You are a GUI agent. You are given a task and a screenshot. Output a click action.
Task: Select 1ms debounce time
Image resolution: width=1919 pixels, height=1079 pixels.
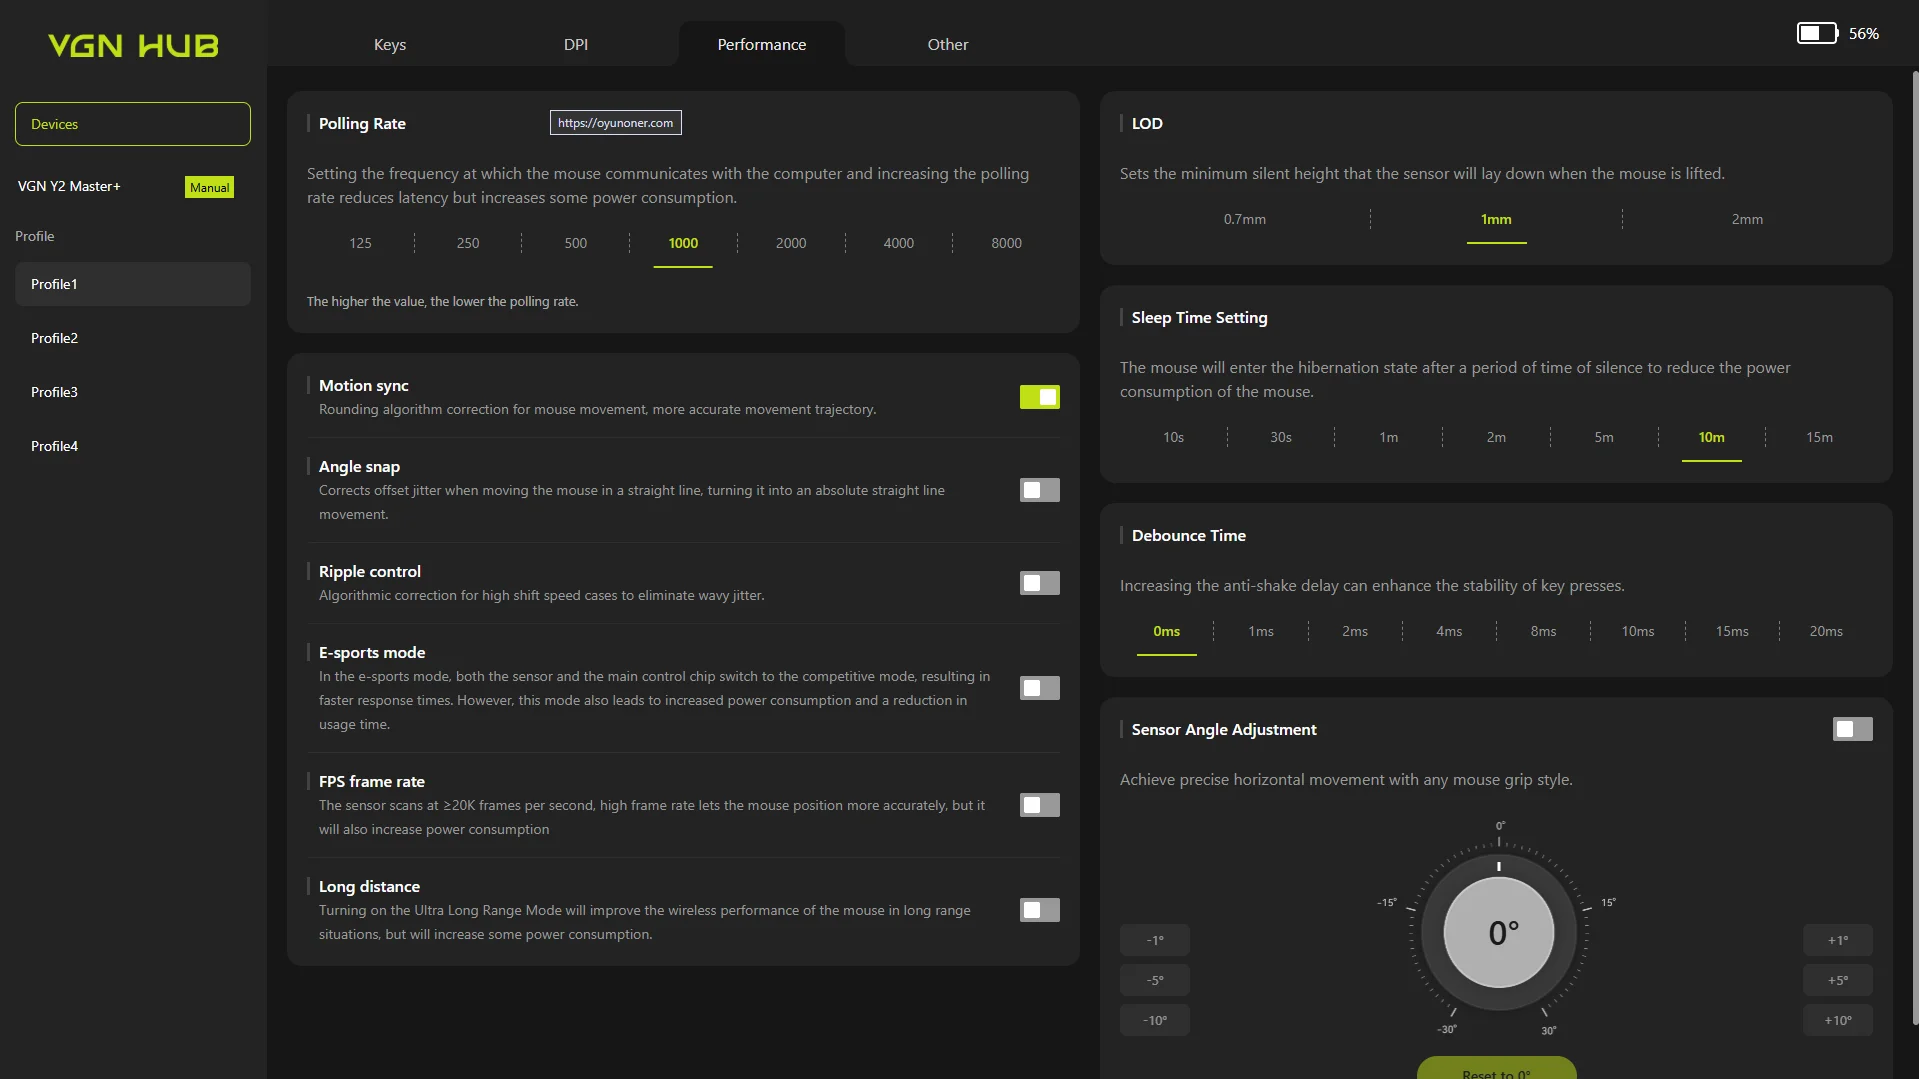(x=1261, y=631)
